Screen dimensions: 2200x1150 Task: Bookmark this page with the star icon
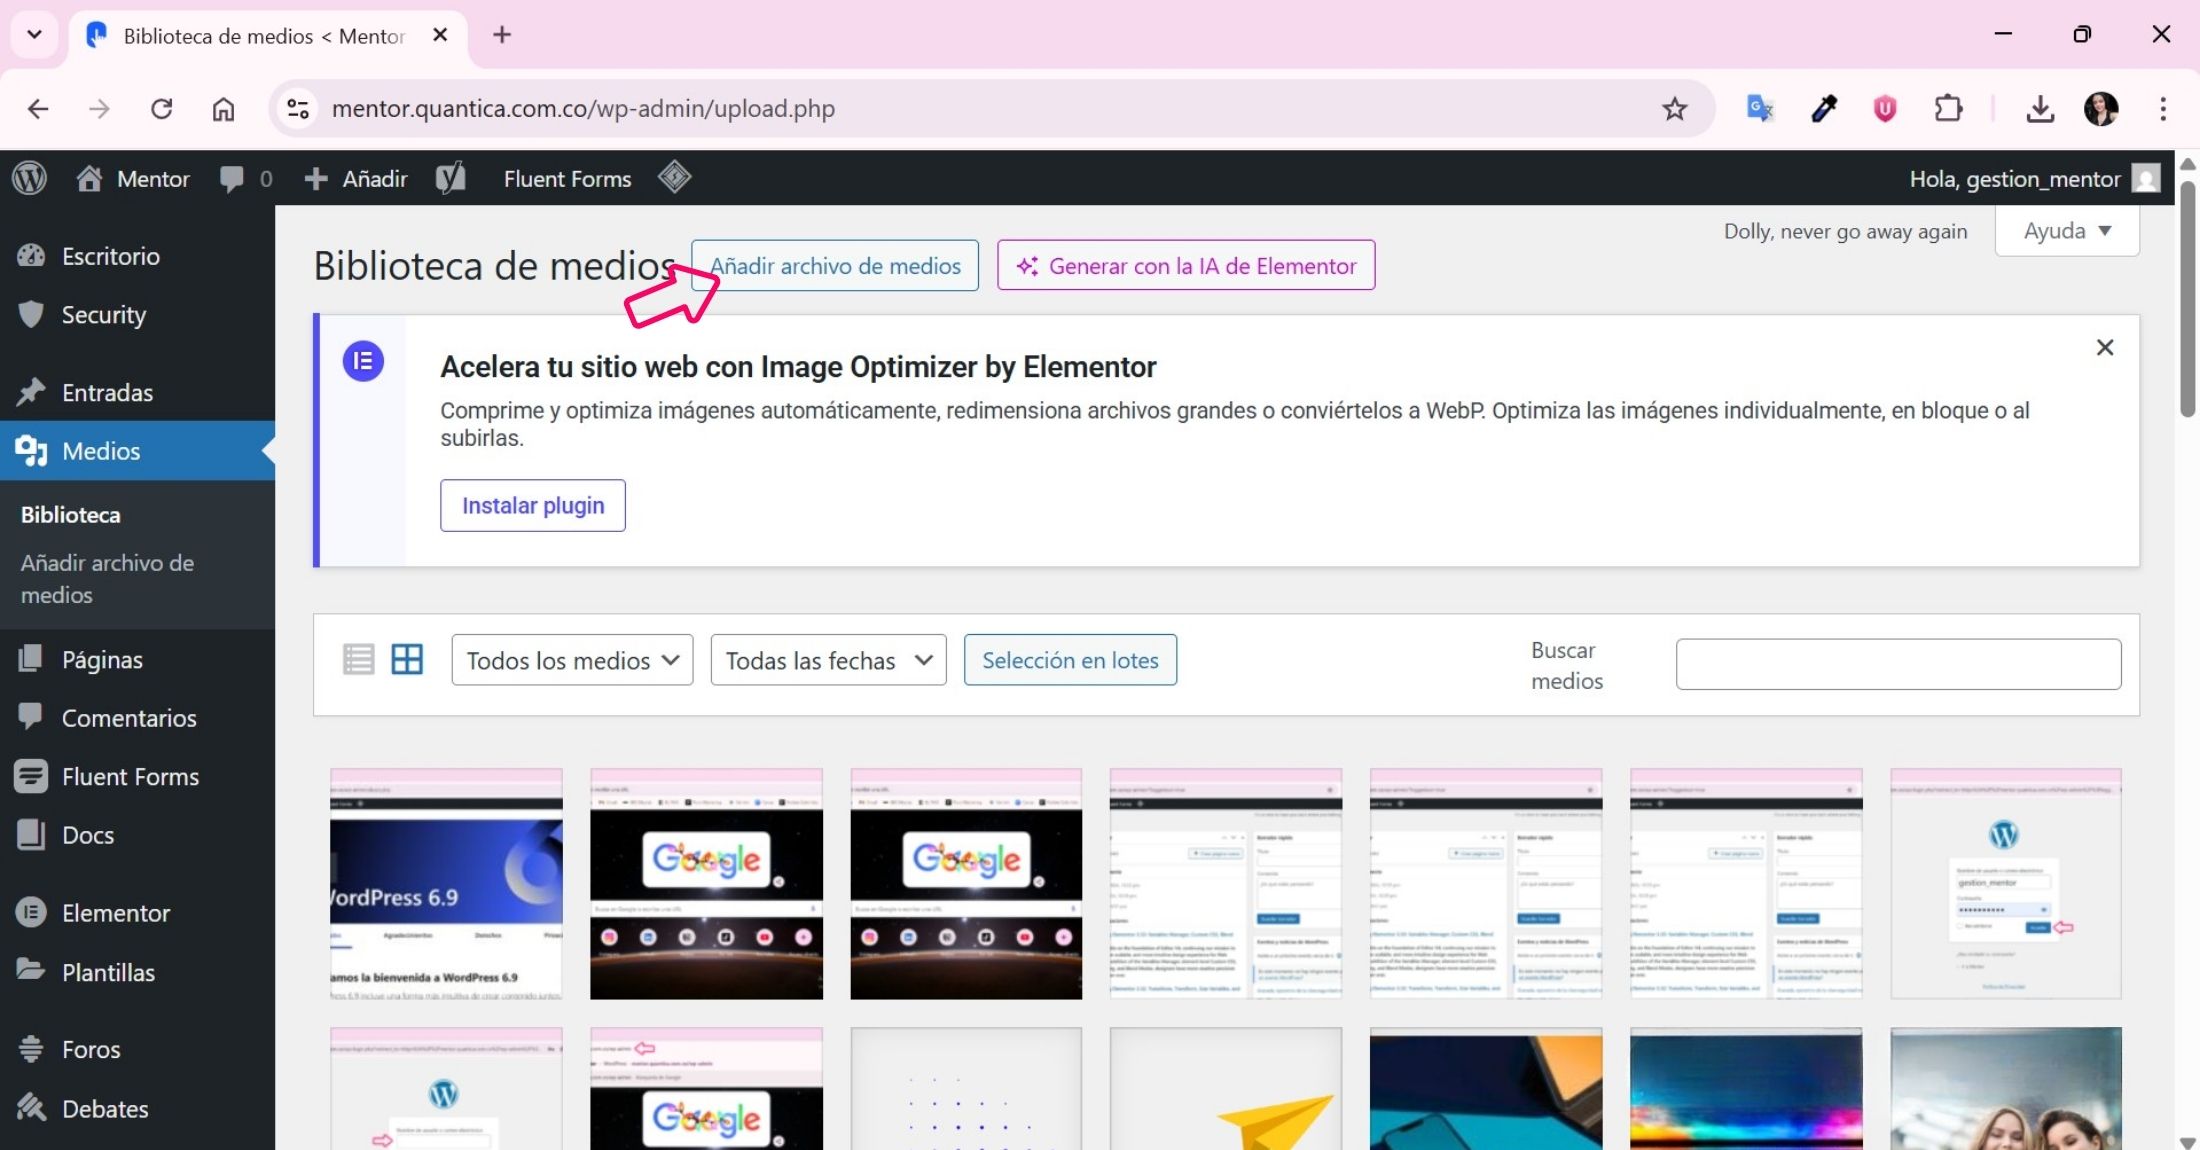pos(1674,109)
